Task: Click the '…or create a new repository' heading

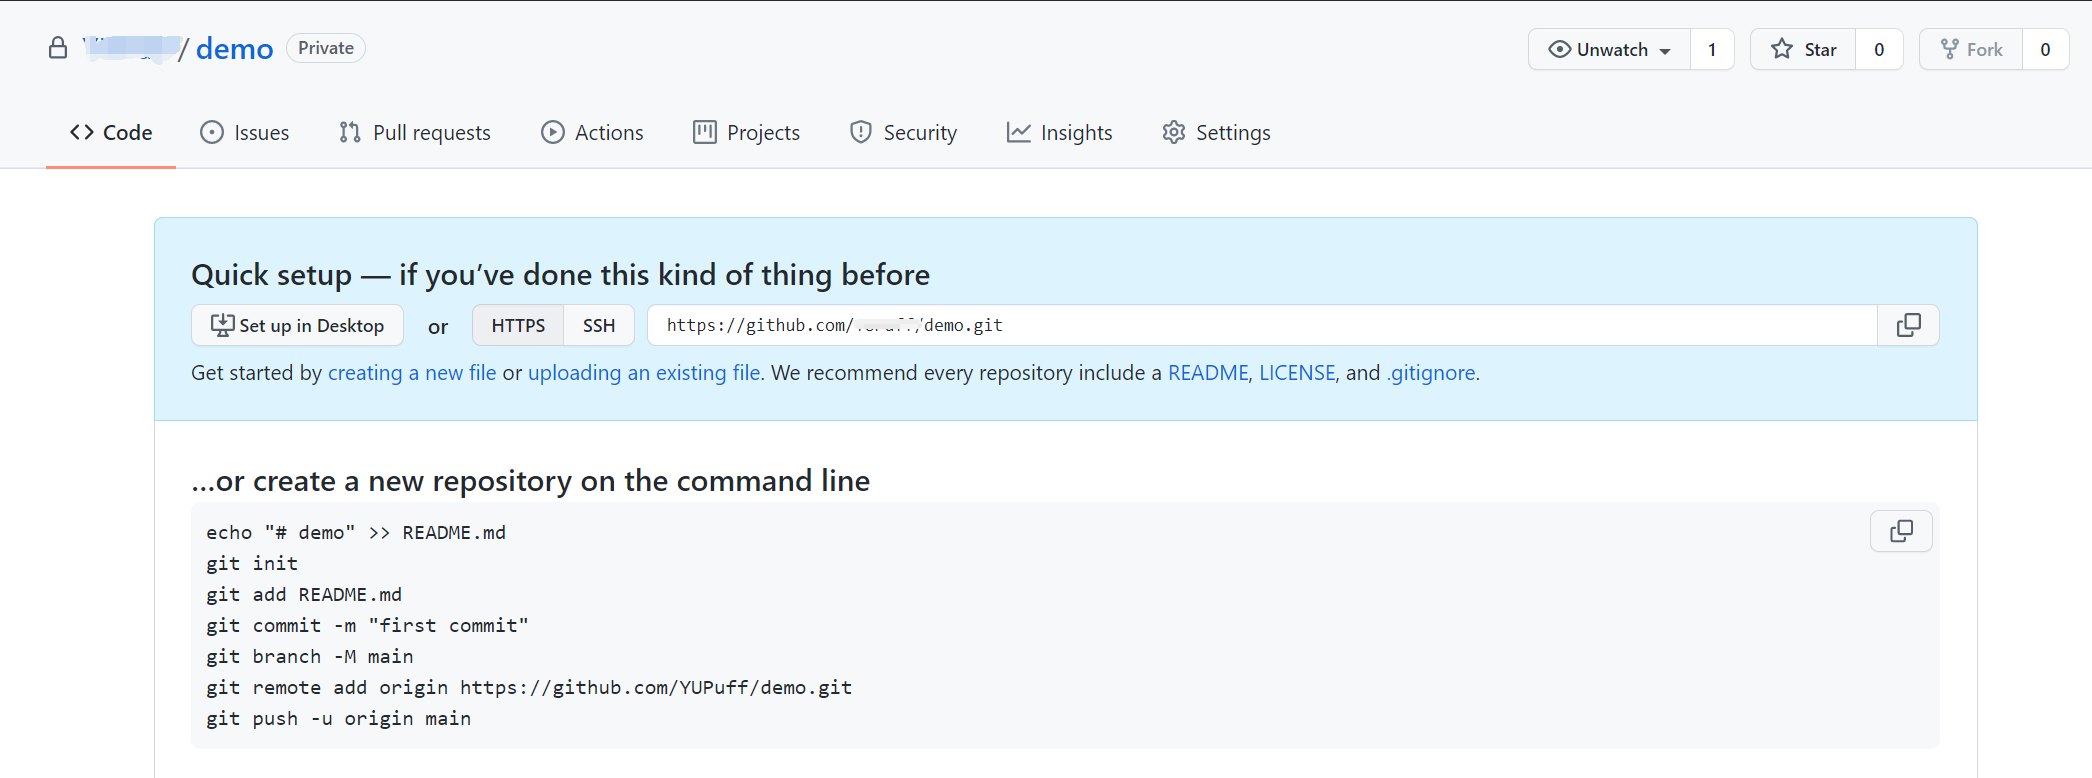Action: click(x=530, y=481)
